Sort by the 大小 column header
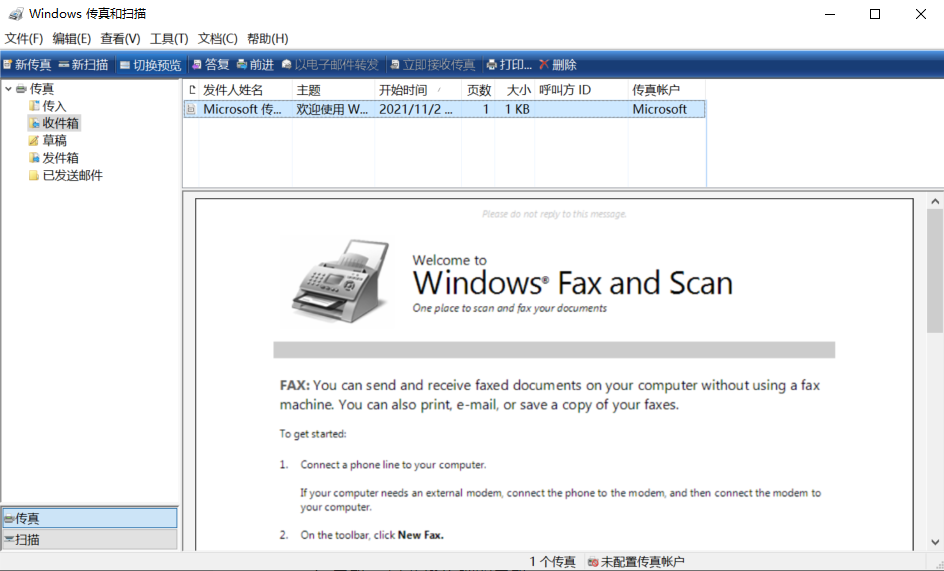Viewport: 944px width, 571px height. (x=515, y=90)
